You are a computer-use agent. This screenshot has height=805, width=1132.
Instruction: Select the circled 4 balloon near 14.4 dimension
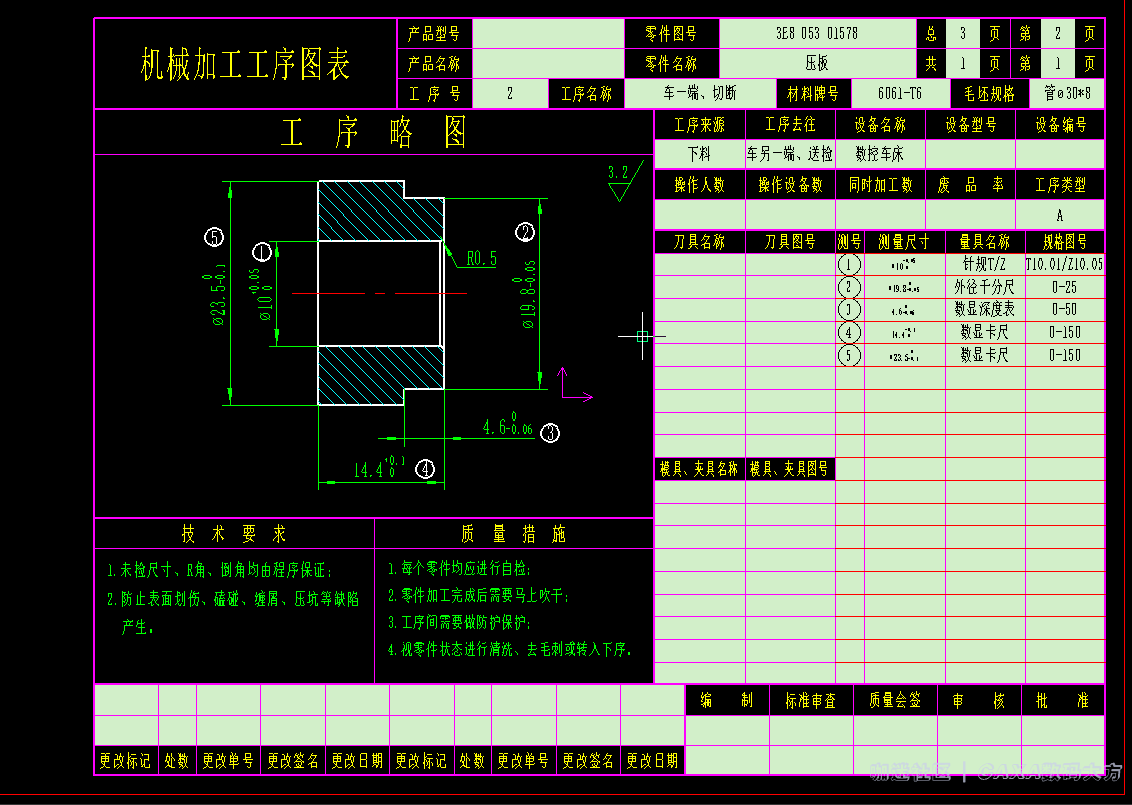point(425,468)
